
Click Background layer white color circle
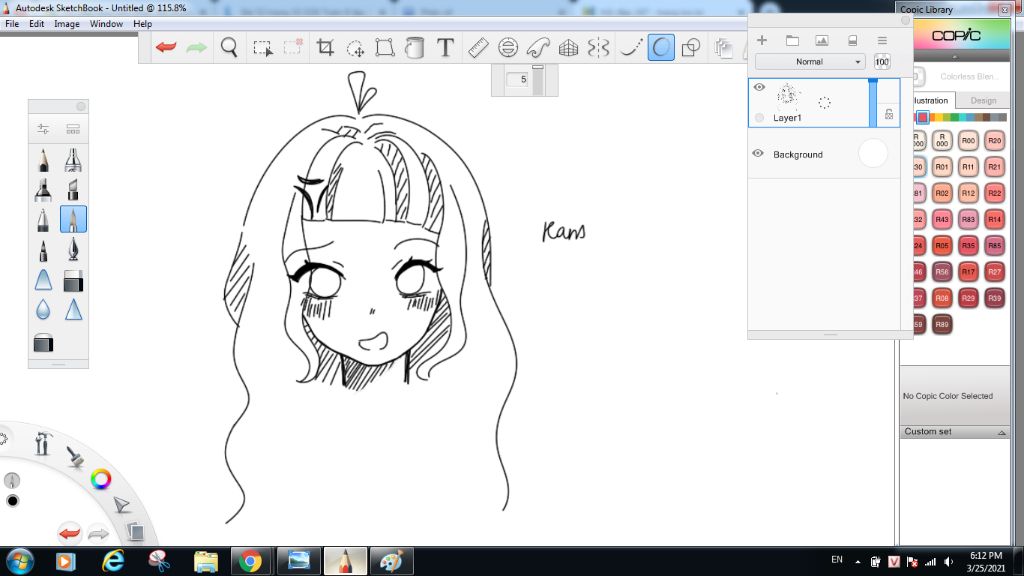click(x=873, y=153)
